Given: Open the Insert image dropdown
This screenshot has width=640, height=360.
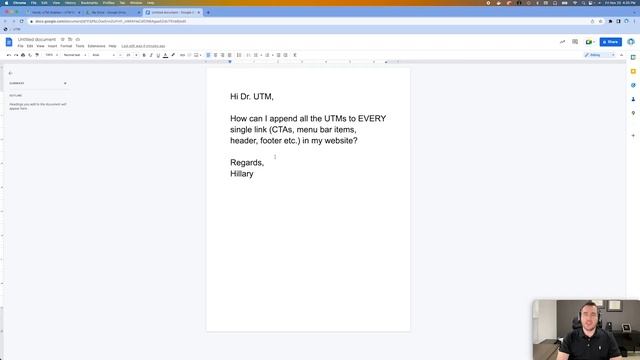Looking at the screenshot, I should tap(197, 55).
